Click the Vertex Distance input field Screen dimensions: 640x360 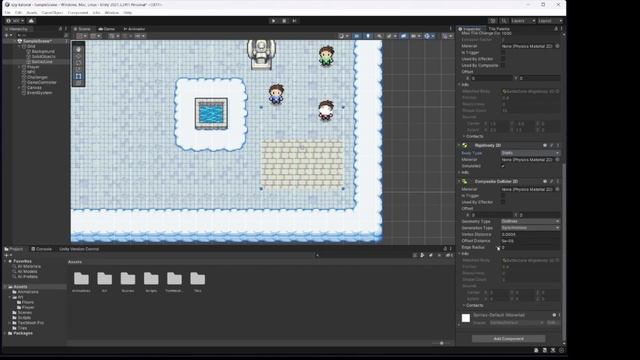pyautogui.click(x=530, y=234)
